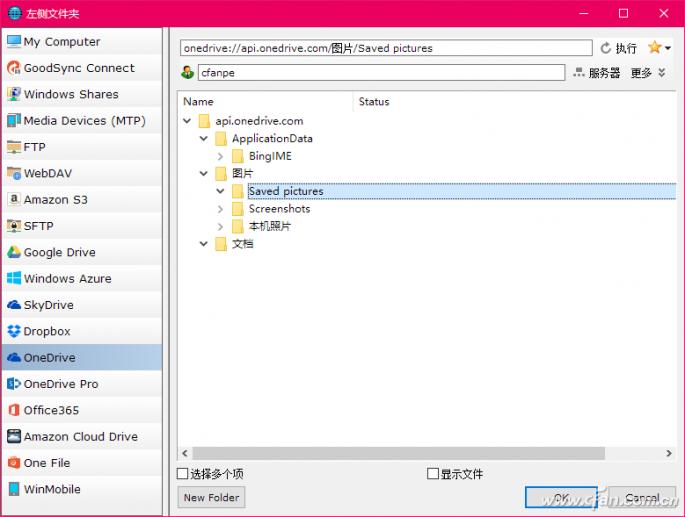Viewport: 685px width, 517px height.
Task: Click the Cancel button
Action: pos(642,497)
